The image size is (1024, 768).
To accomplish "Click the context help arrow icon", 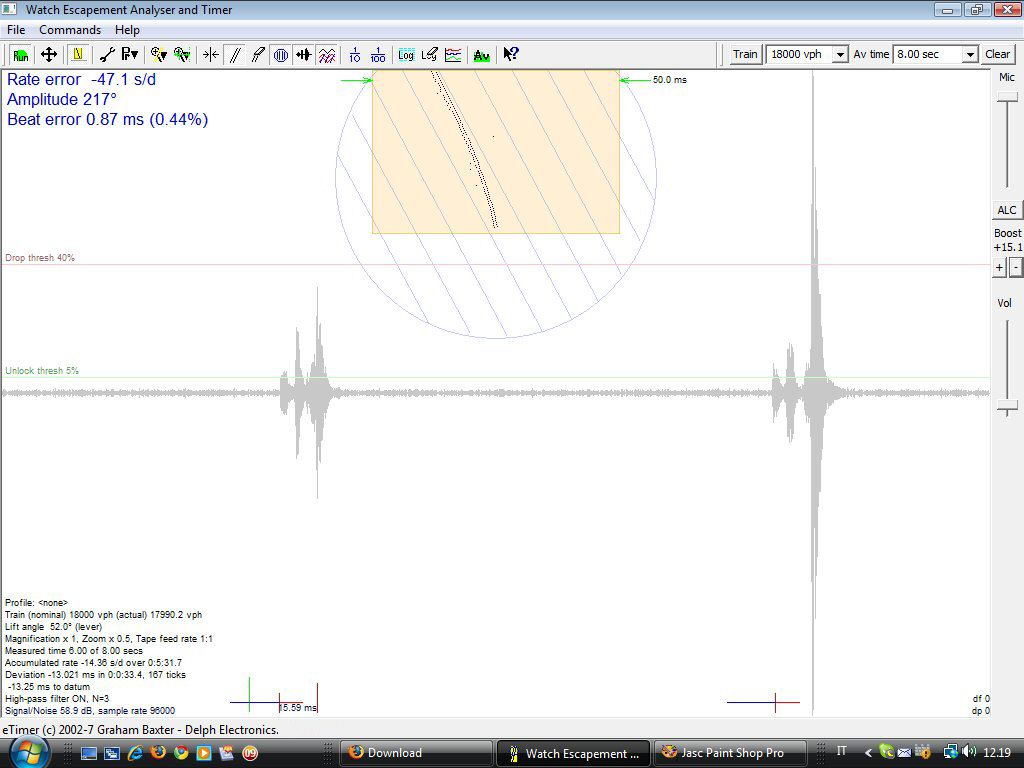I will pyautogui.click(x=510, y=55).
